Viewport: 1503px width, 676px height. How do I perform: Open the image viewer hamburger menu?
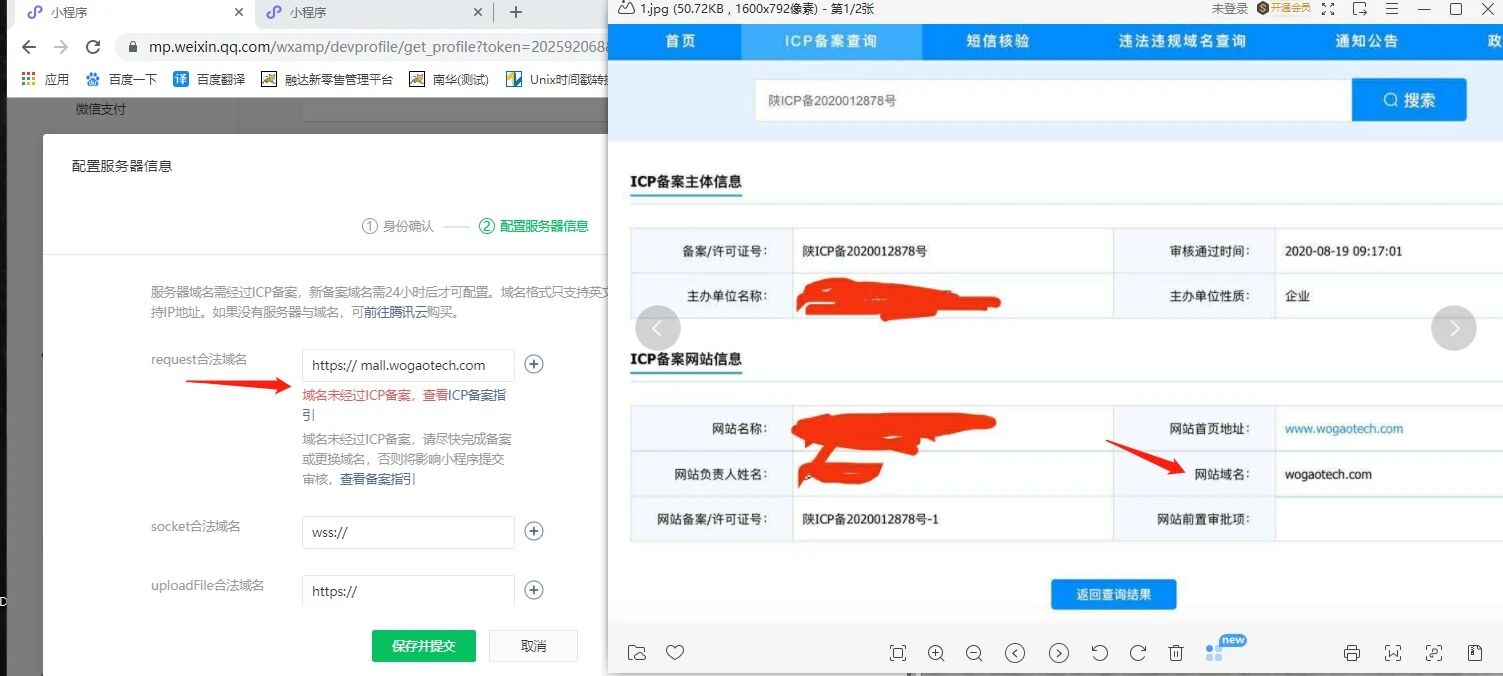(1392, 9)
